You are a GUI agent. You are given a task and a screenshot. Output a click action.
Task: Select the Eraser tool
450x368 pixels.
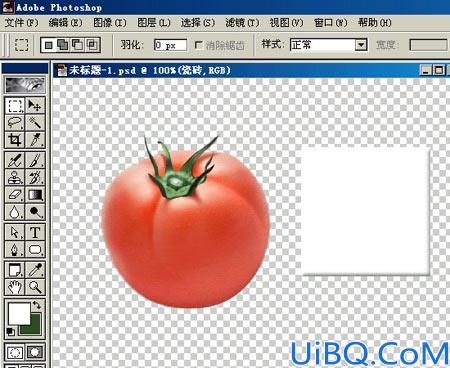tap(15, 194)
